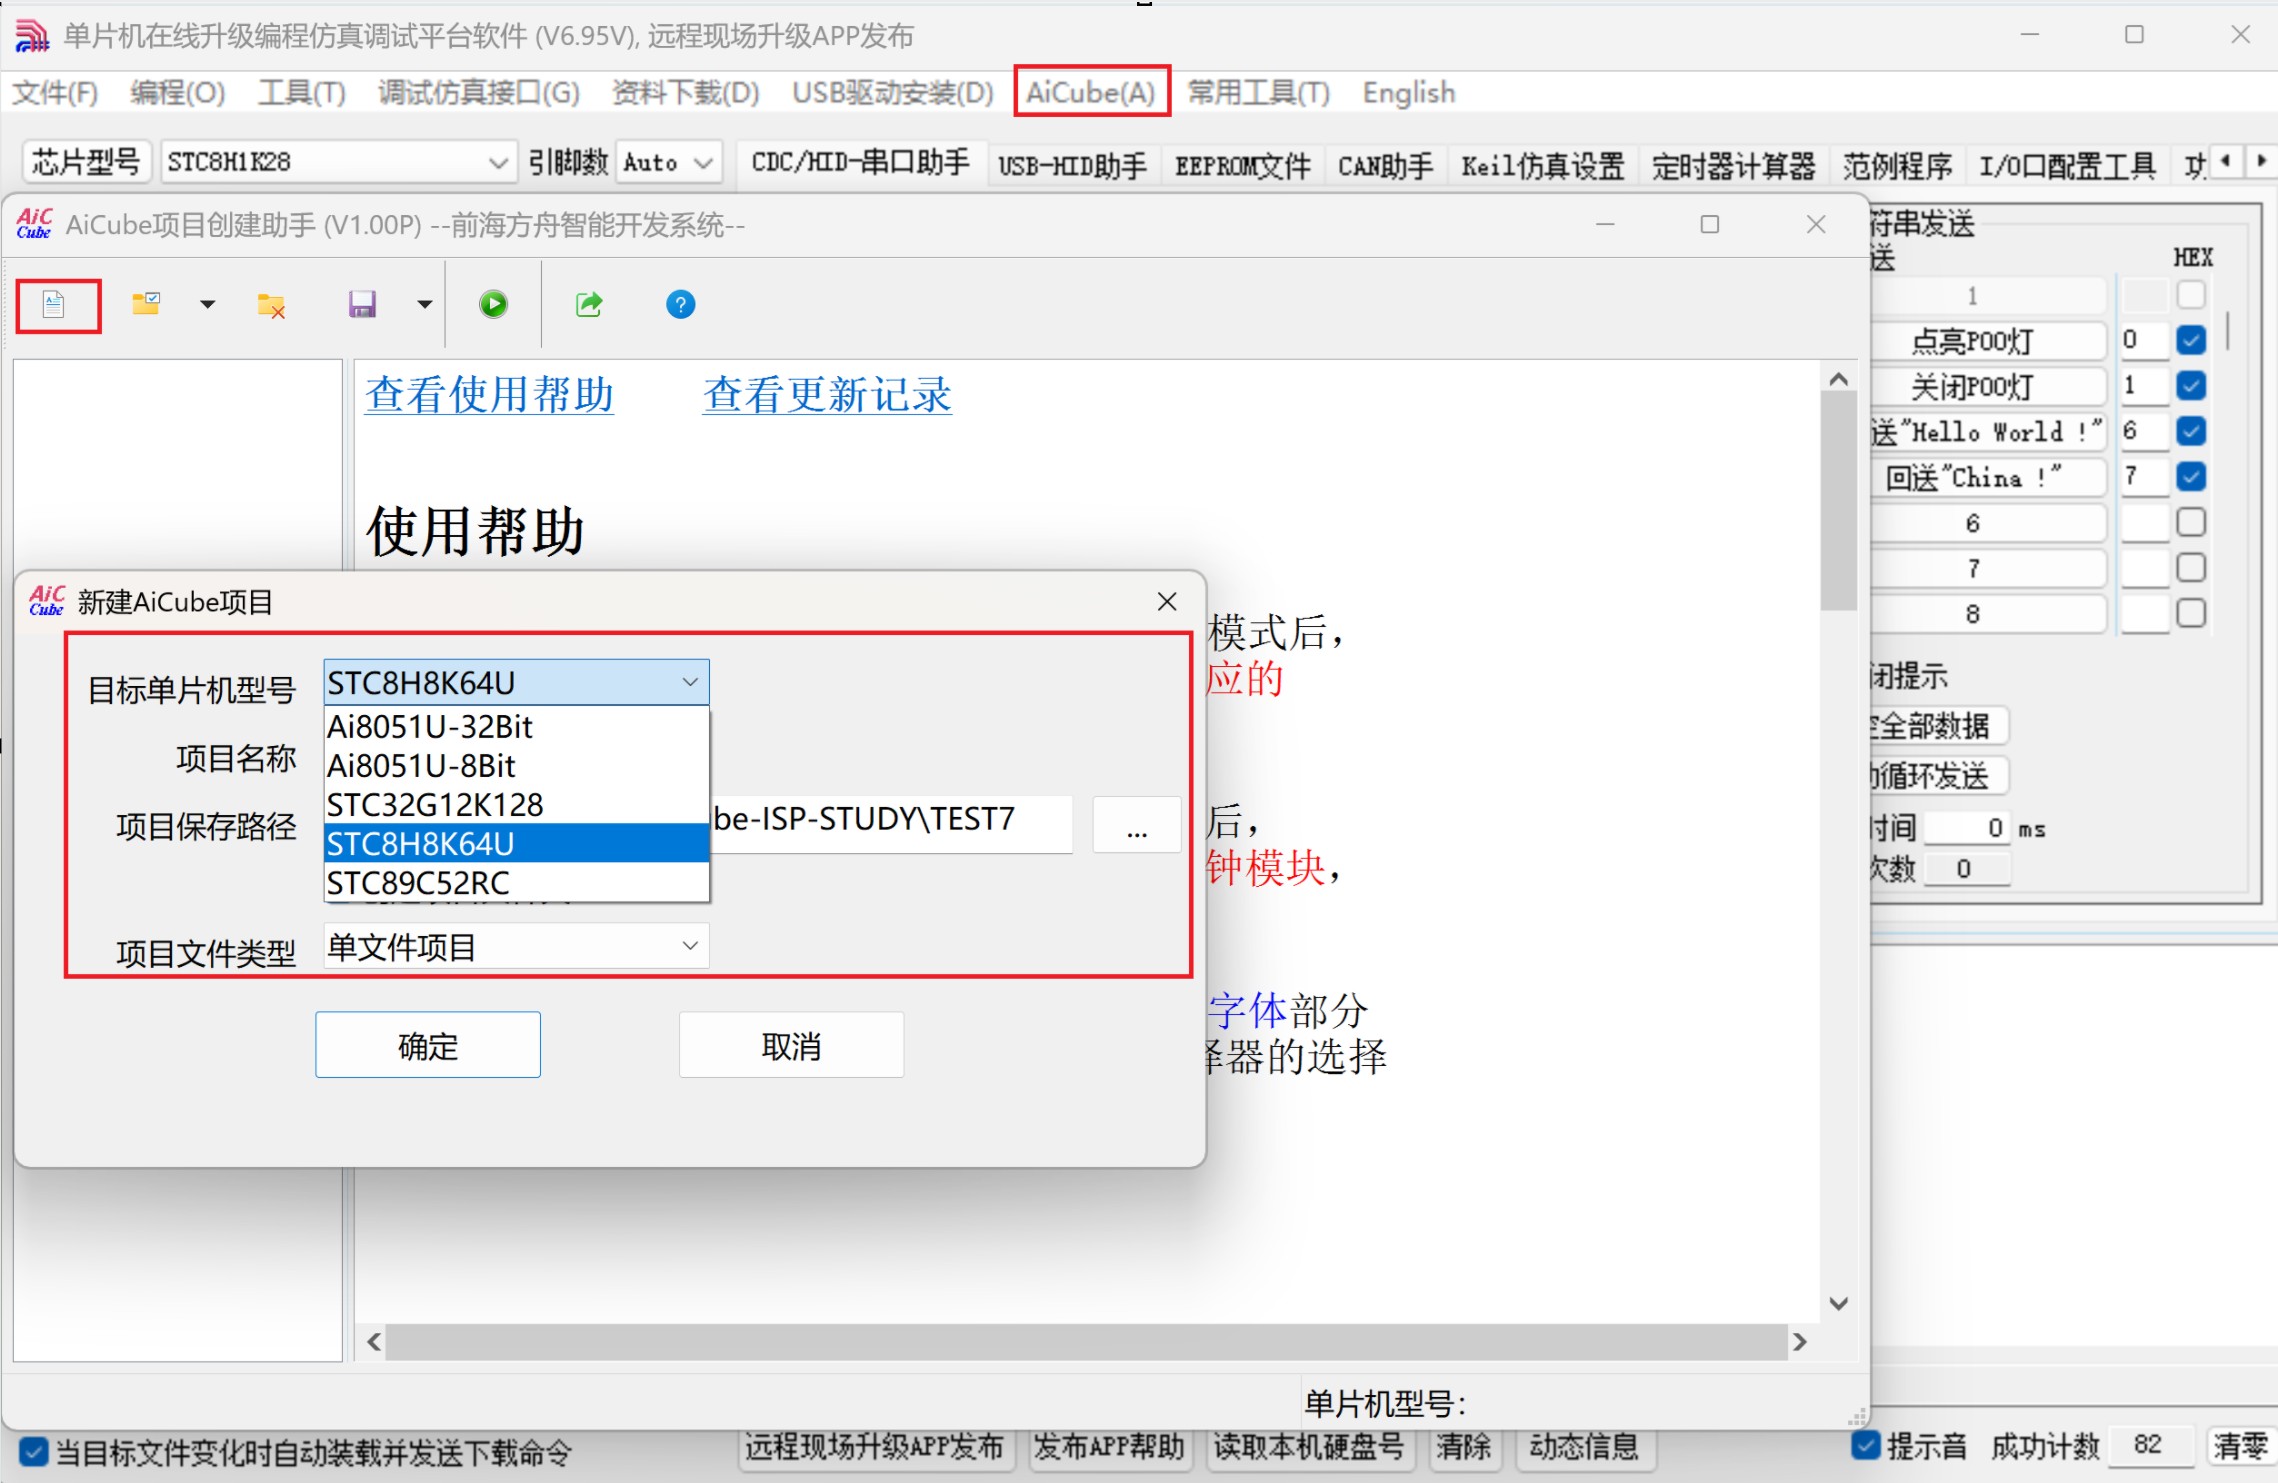The image size is (2278, 1483).
Task: Switch language via English menu
Action: [x=1408, y=93]
